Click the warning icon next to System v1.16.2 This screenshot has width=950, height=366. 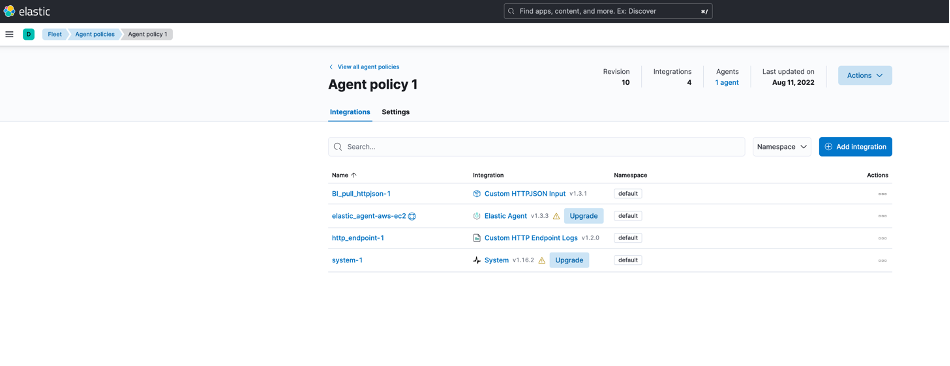click(542, 261)
